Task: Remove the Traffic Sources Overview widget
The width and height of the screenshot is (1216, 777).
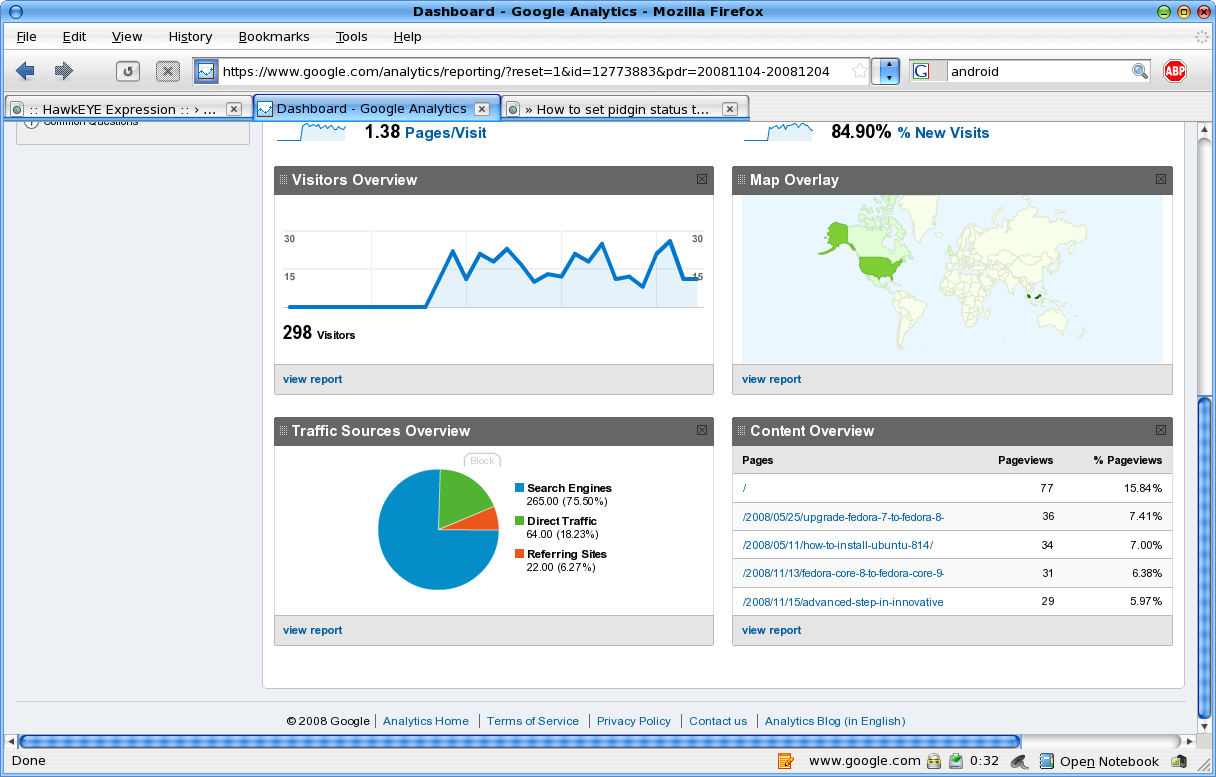Action: click(x=702, y=430)
